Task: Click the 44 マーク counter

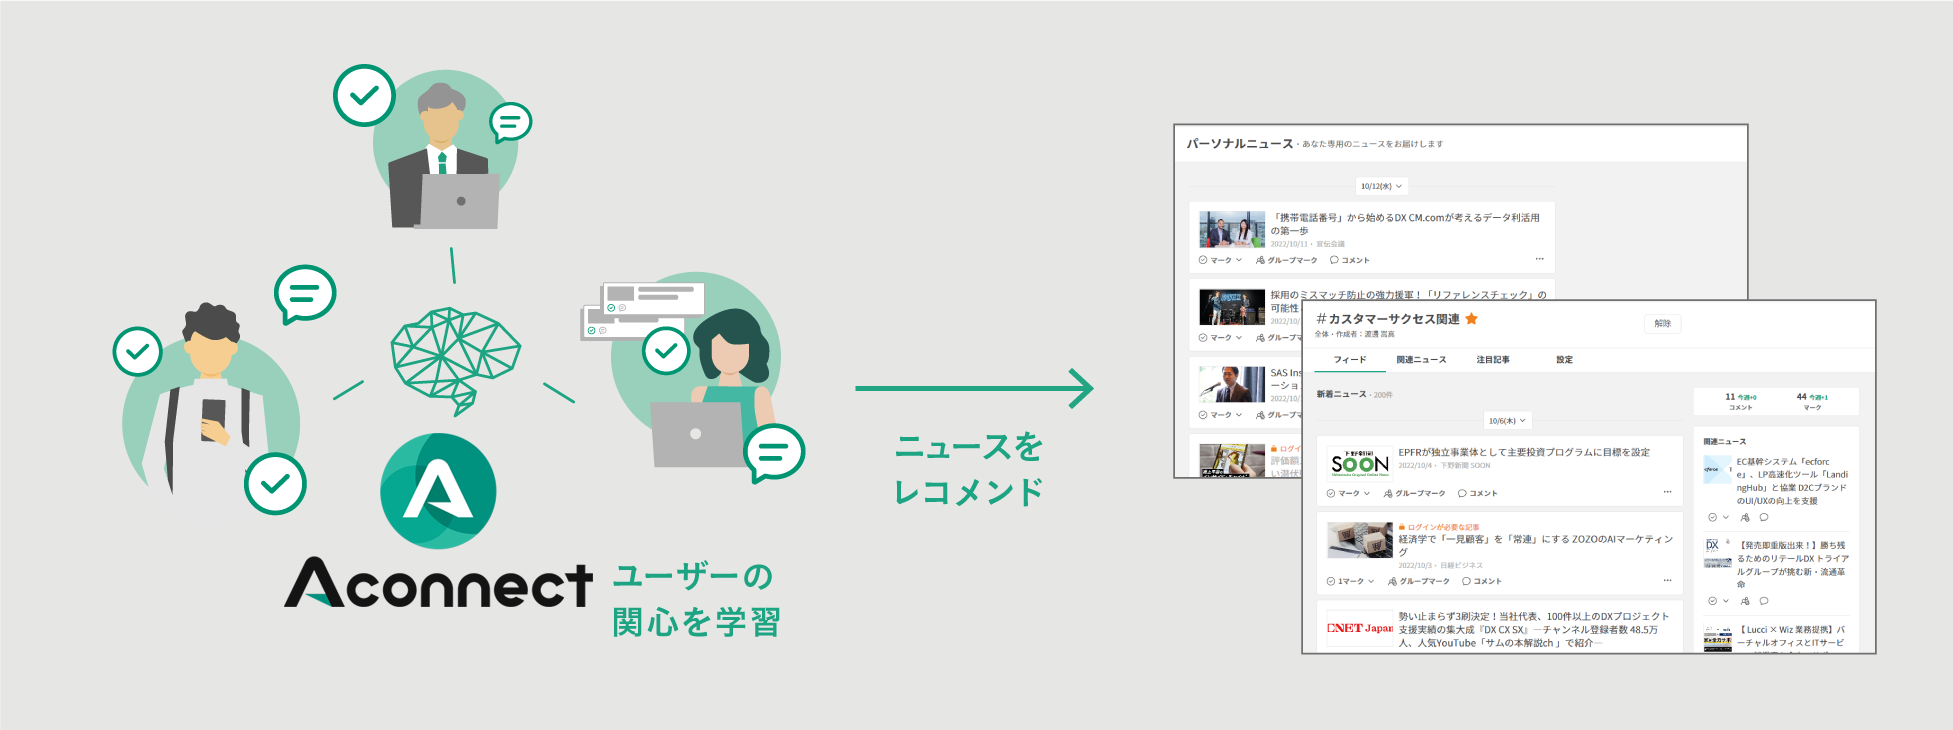Action: point(1812,402)
